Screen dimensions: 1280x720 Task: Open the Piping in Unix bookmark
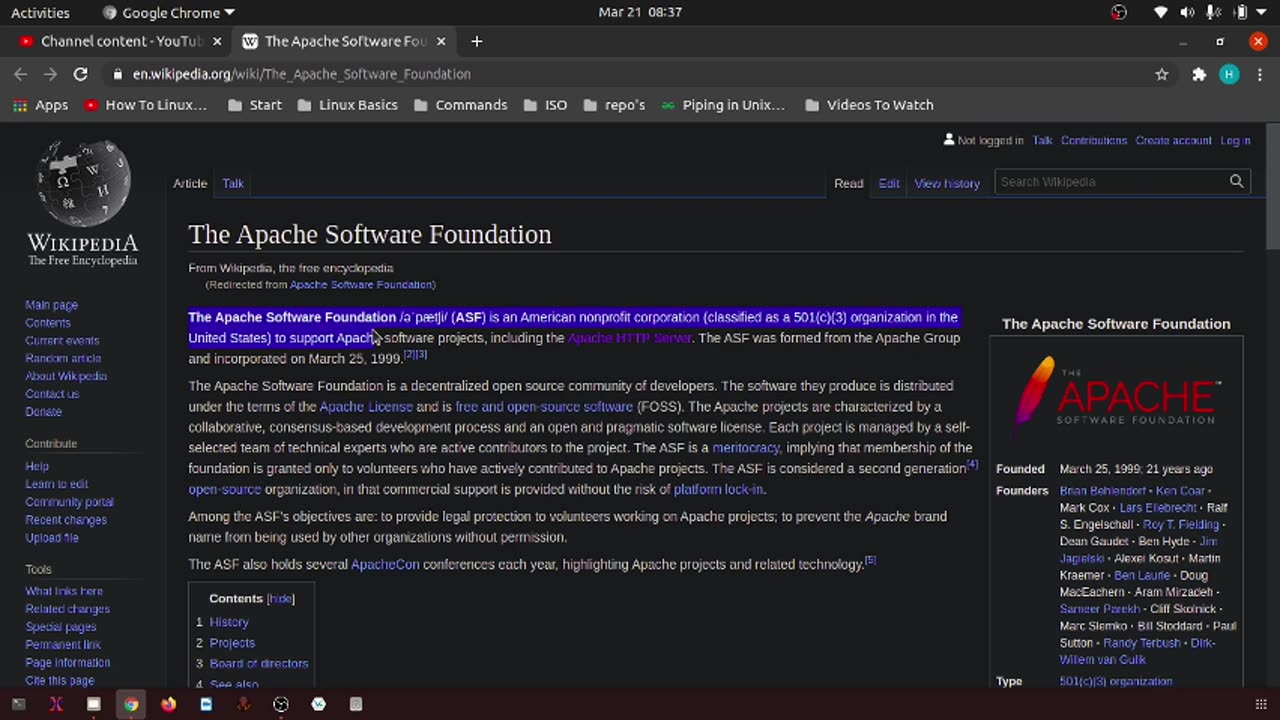722,105
